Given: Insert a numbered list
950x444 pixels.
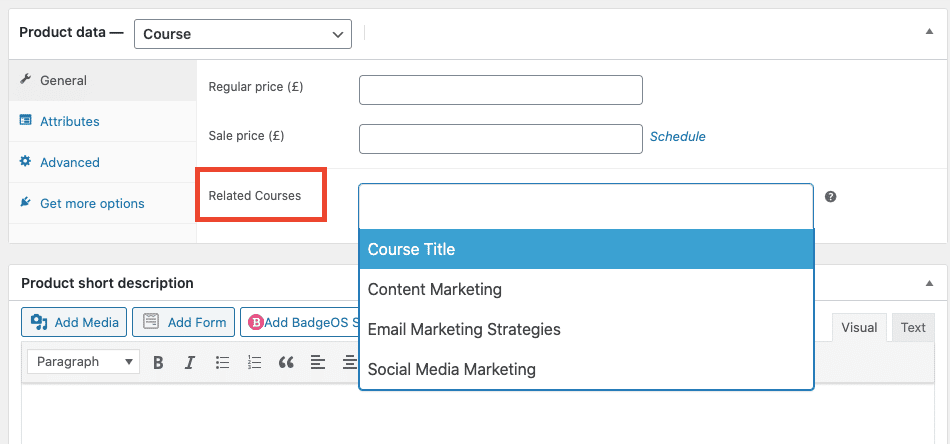Looking at the screenshot, I should coord(254,363).
